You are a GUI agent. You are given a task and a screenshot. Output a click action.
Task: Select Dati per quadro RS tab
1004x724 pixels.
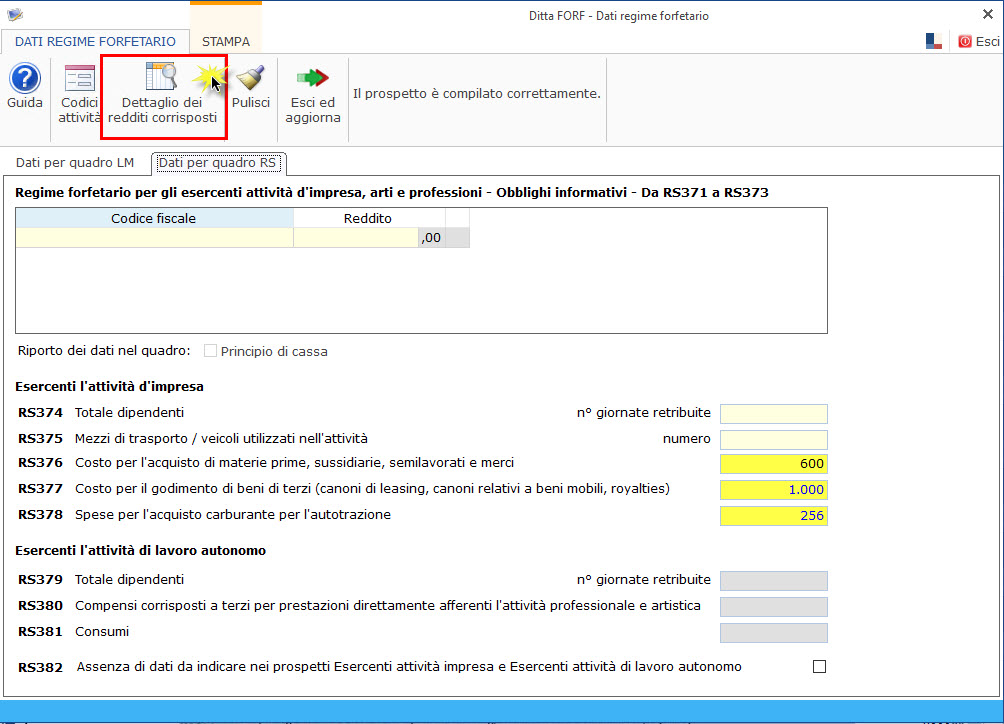click(x=218, y=162)
